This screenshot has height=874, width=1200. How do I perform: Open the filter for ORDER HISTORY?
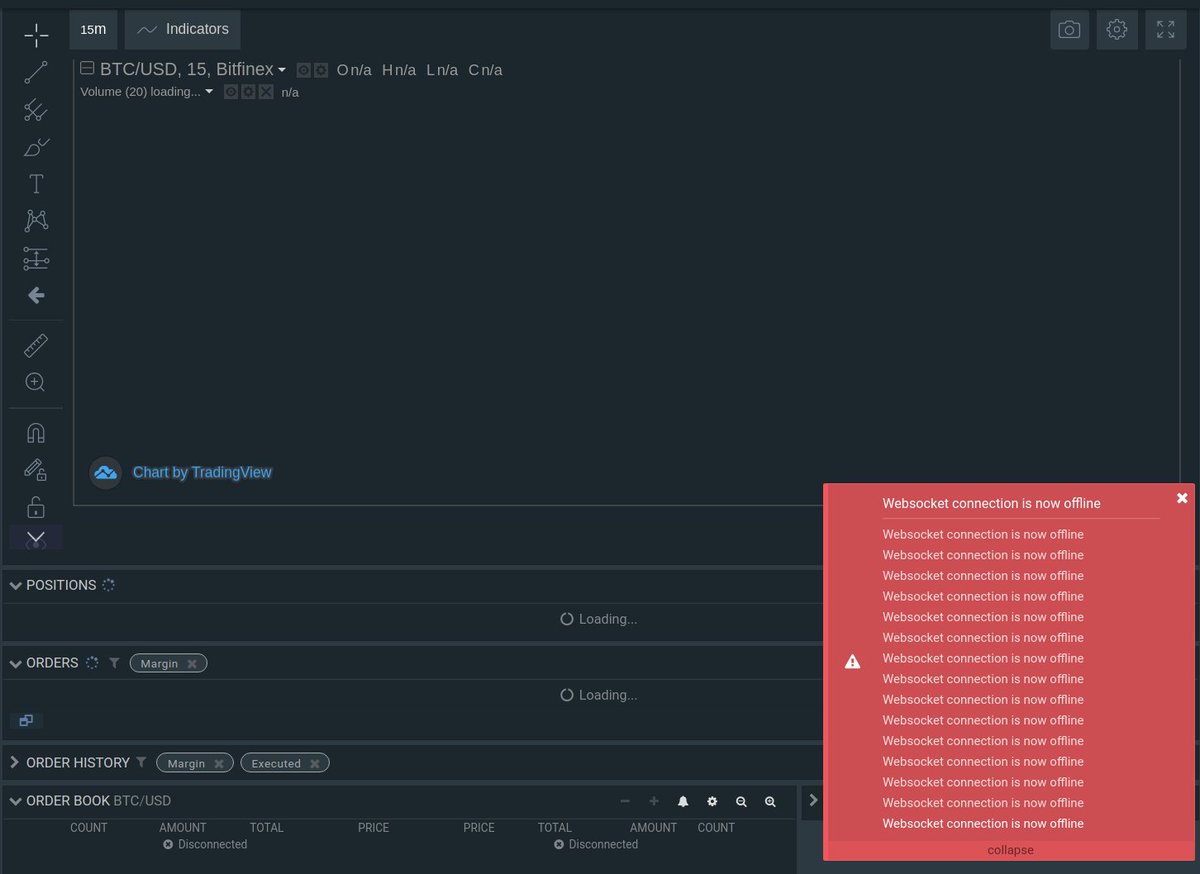[x=141, y=762]
